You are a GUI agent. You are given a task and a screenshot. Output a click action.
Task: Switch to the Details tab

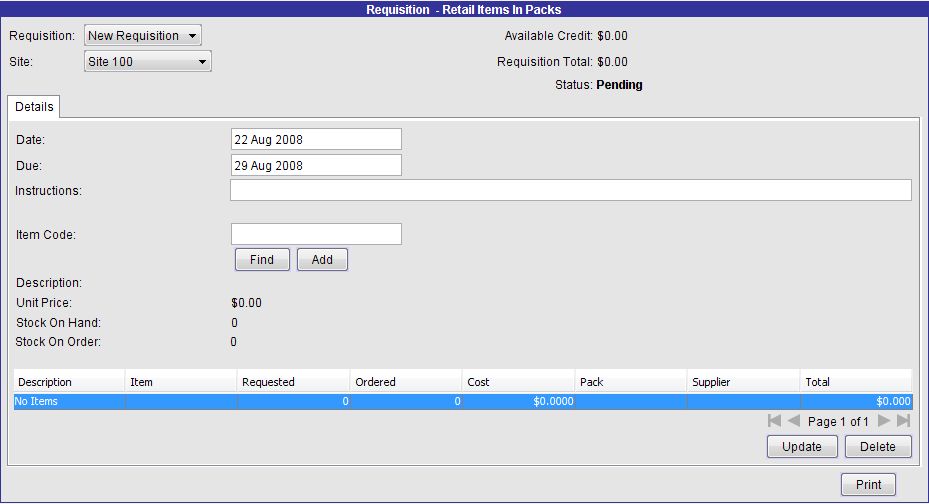pos(34,107)
